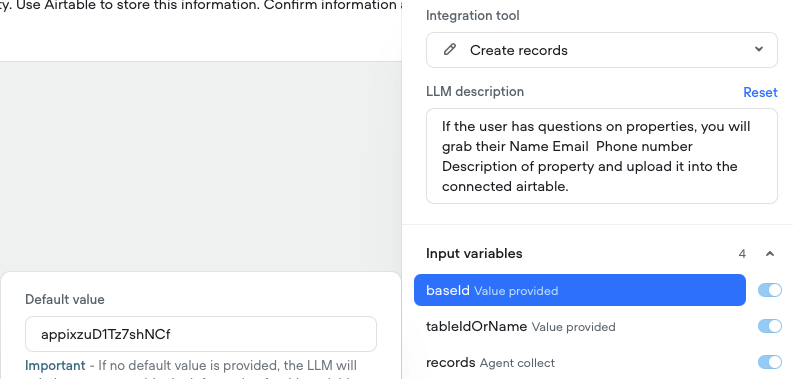Click the Integration tool label
Viewport: 793px width, 379px height.
click(x=472, y=16)
